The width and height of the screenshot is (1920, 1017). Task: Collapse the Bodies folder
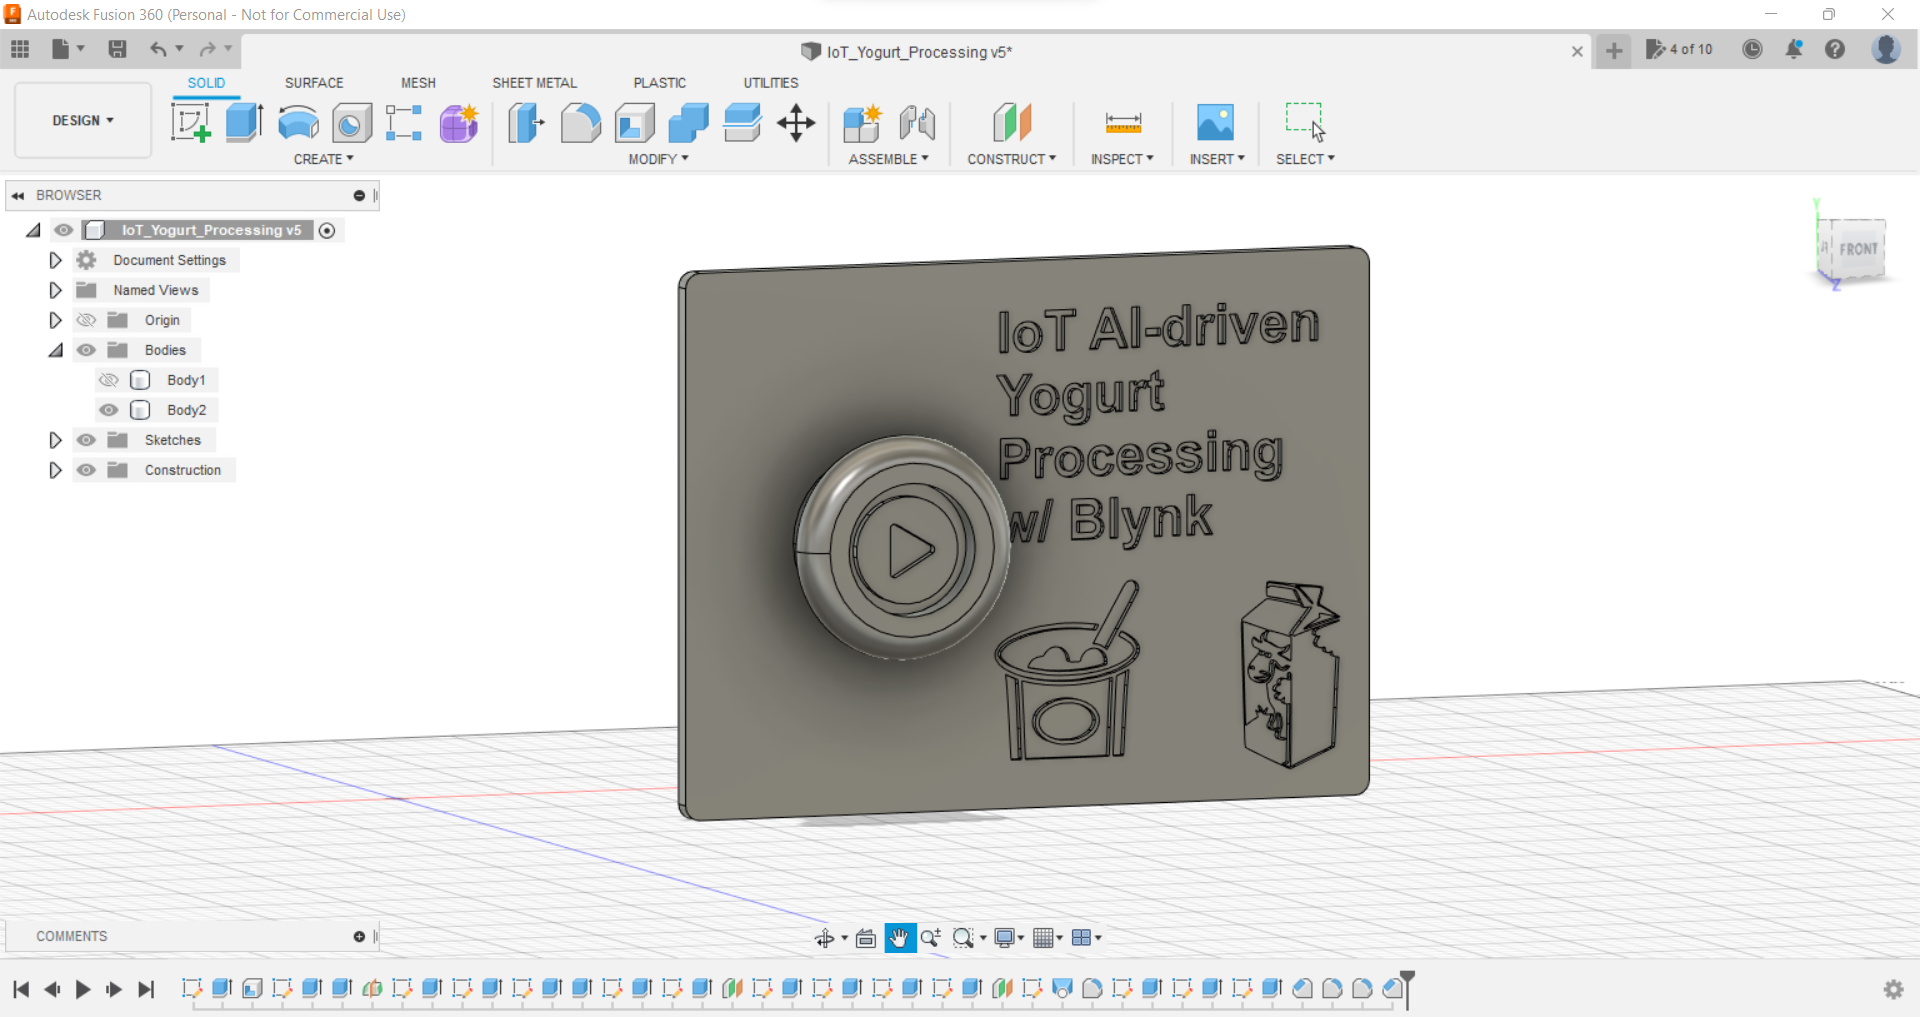tap(55, 350)
